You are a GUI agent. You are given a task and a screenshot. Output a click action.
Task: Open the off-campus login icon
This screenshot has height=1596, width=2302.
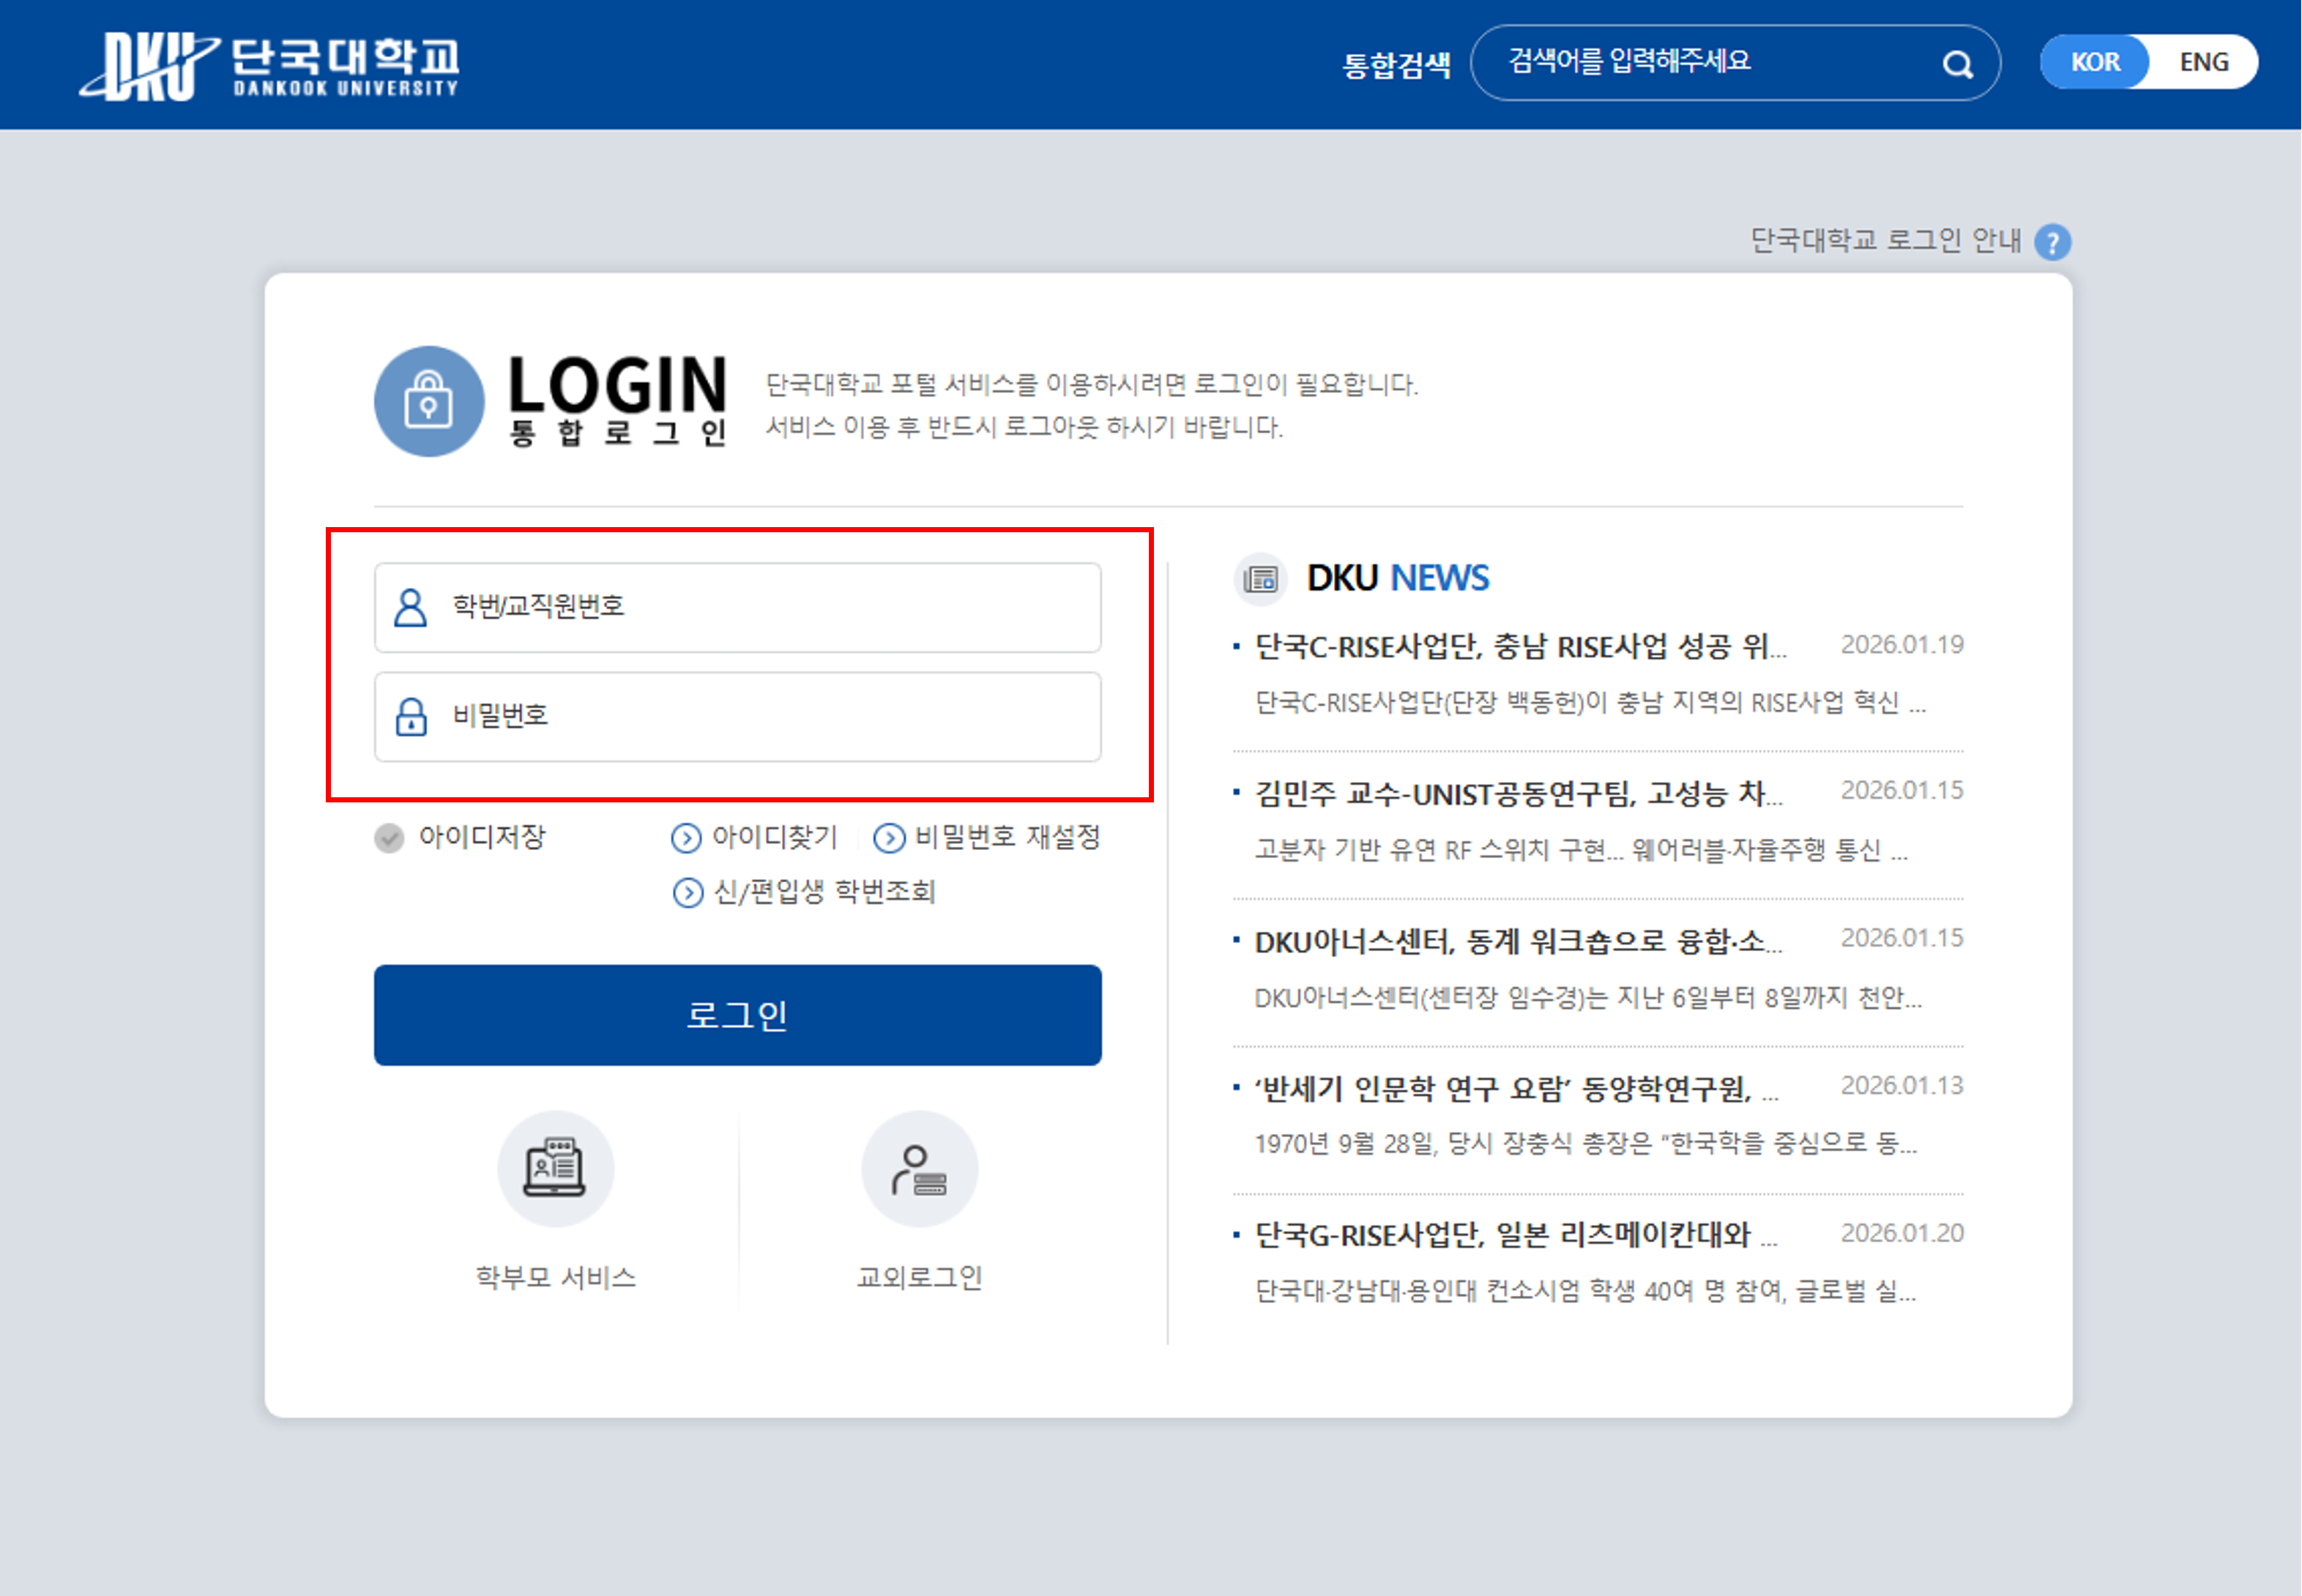point(919,1168)
